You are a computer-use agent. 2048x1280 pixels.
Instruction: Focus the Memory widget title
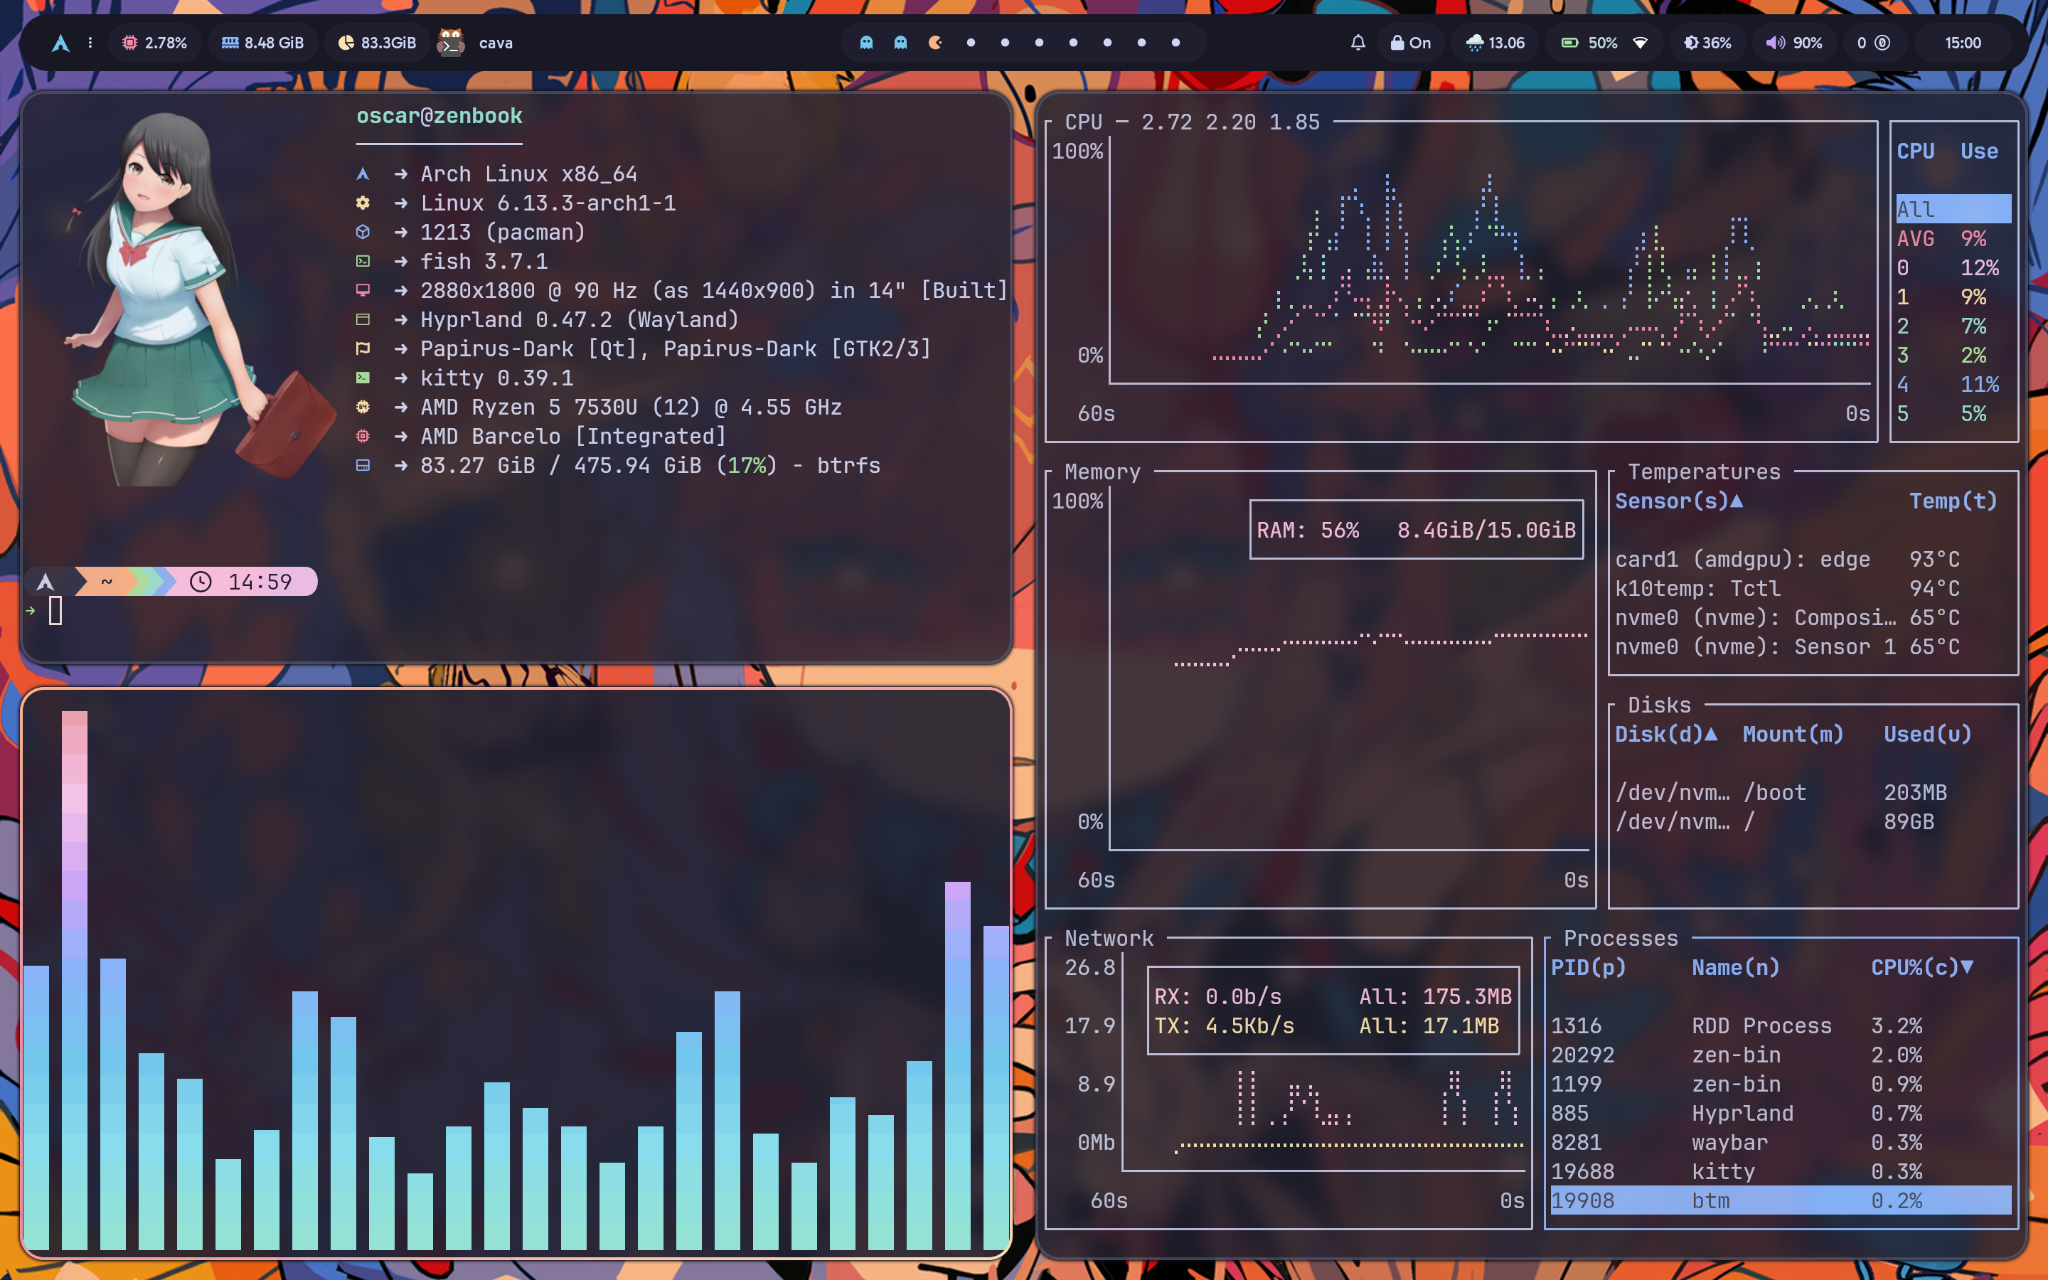1102,472
